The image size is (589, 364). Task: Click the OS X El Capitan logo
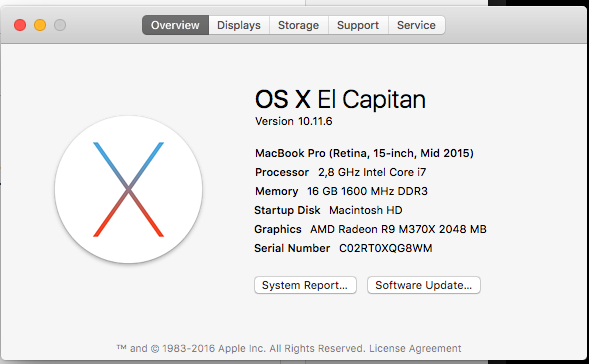point(128,189)
